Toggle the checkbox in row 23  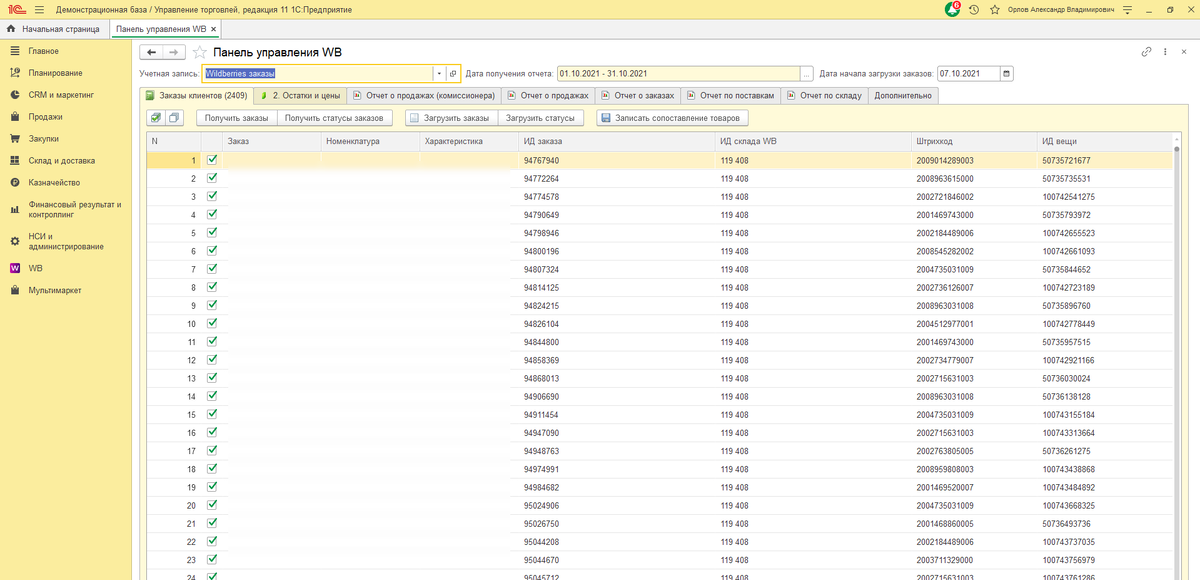point(212,559)
